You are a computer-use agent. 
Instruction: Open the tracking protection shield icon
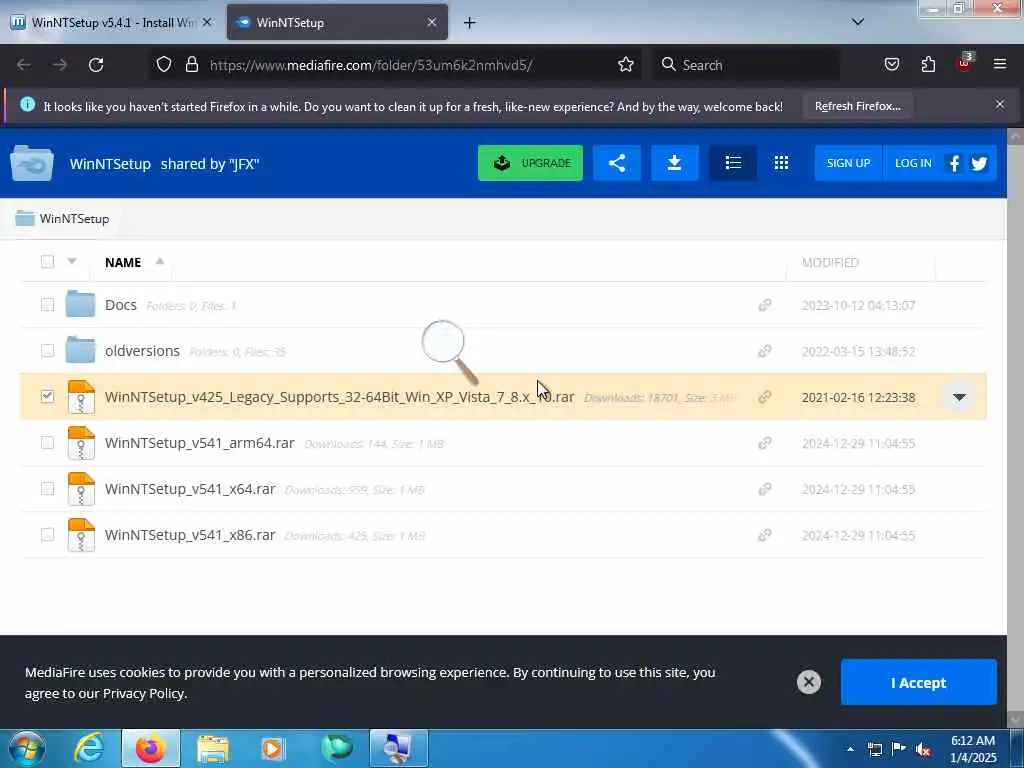(x=164, y=65)
